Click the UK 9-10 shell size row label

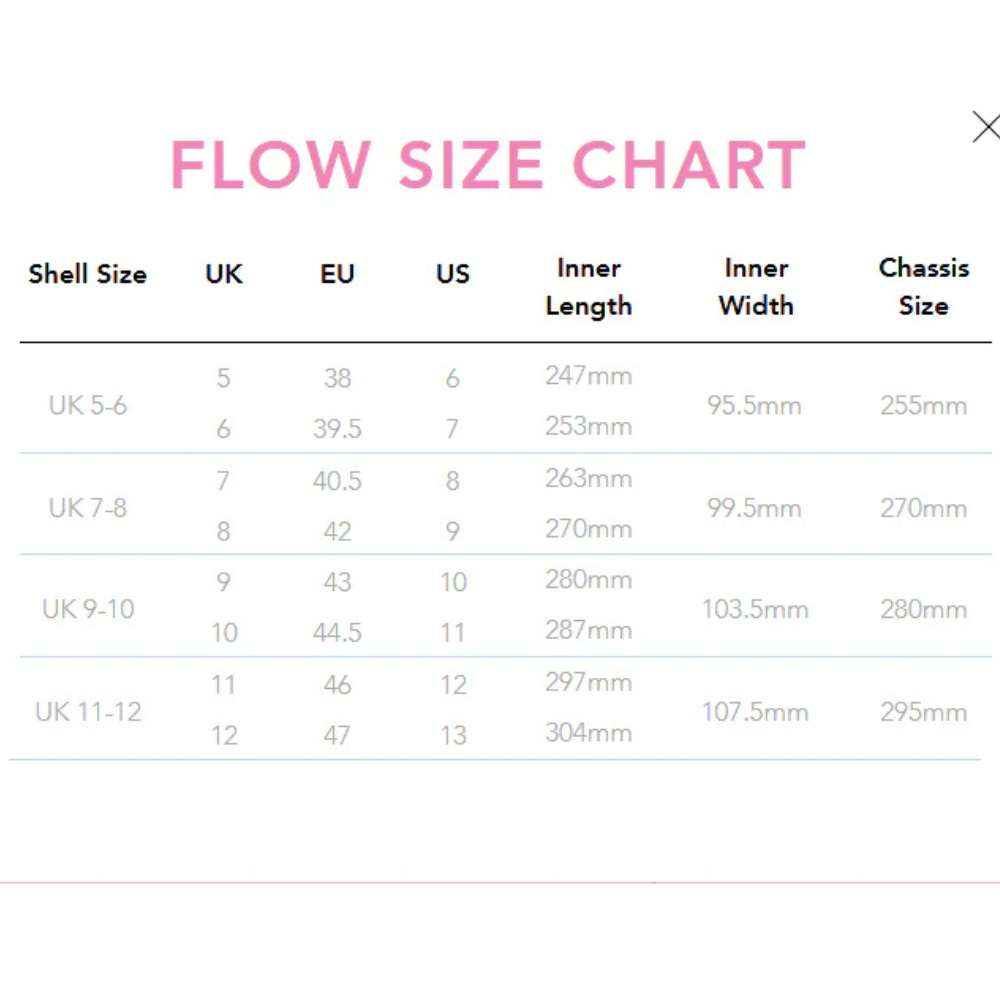pos(88,609)
